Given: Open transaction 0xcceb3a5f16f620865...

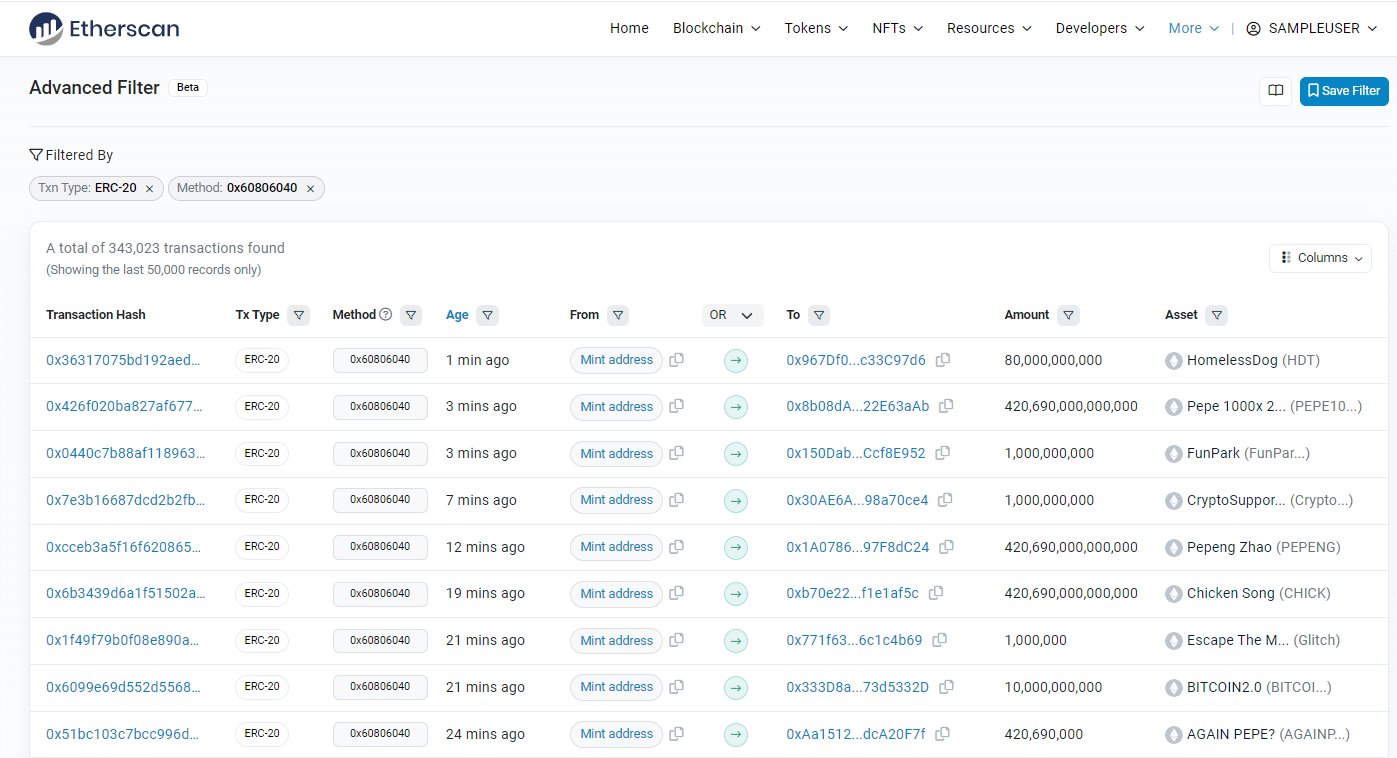Looking at the screenshot, I should coord(125,547).
